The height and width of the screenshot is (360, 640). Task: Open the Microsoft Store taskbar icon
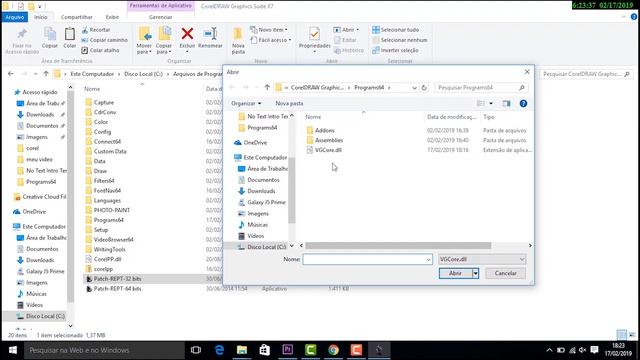tap(265, 350)
